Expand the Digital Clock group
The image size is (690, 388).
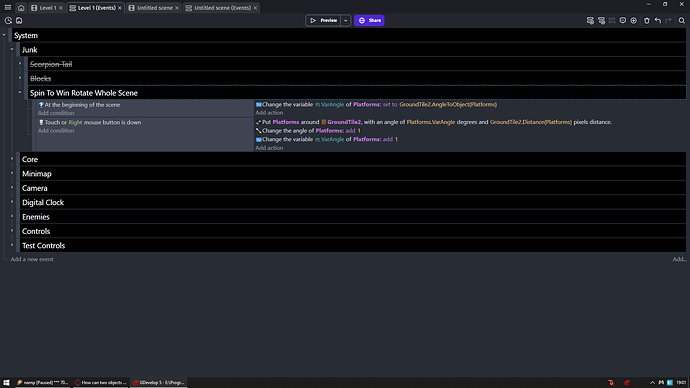(12, 202)
